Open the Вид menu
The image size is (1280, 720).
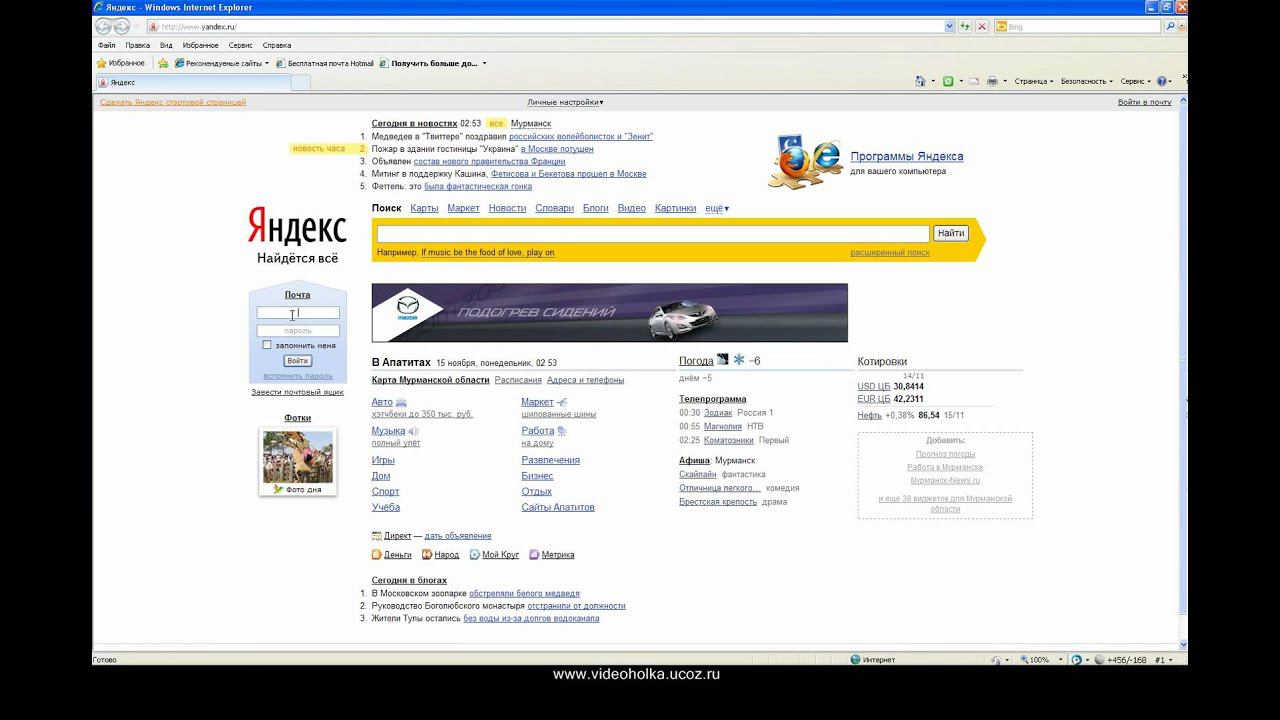(166, 45)
